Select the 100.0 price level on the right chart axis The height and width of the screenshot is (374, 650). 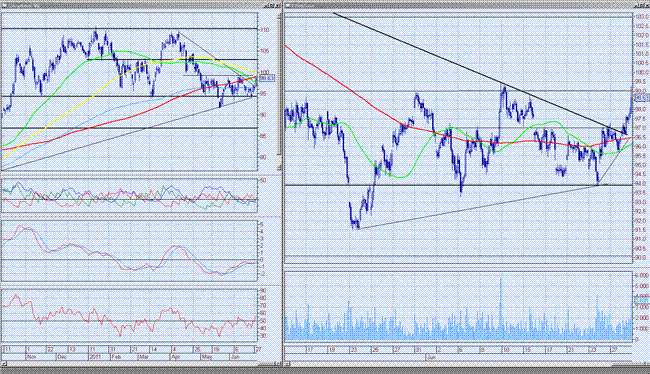[642, 72]
